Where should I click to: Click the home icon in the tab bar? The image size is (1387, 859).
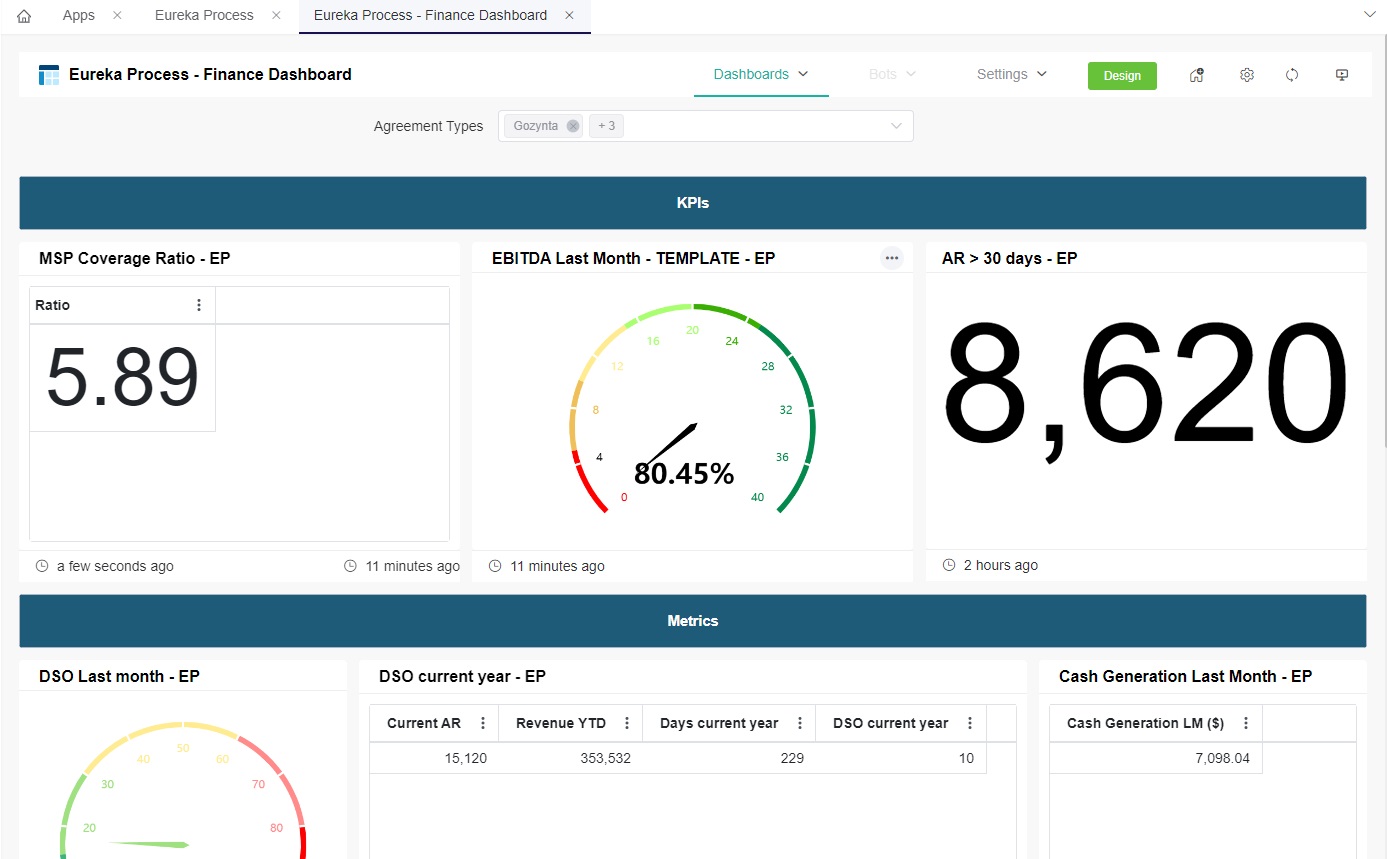point(22,15)
